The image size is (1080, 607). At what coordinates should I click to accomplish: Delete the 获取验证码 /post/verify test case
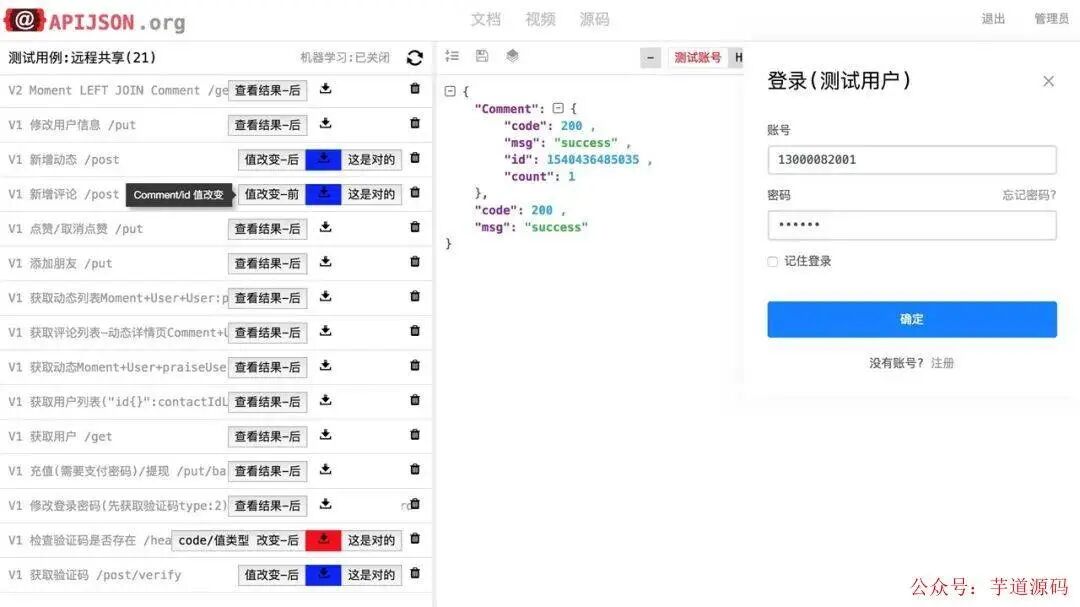pyautogui.click(x=415, y=573)
